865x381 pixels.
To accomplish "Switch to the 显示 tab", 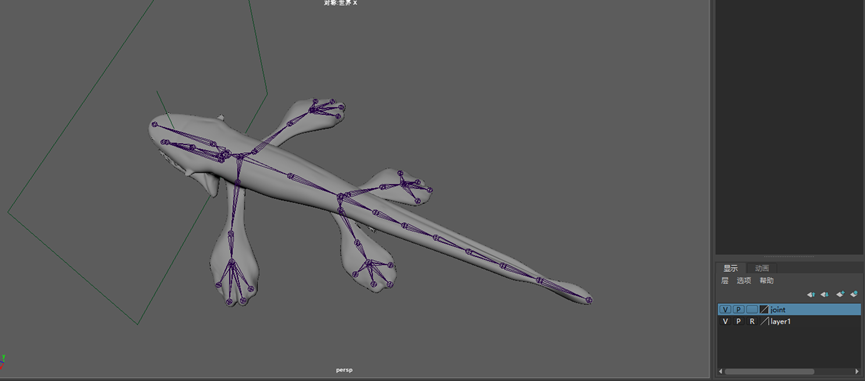I will pos(730,269).
